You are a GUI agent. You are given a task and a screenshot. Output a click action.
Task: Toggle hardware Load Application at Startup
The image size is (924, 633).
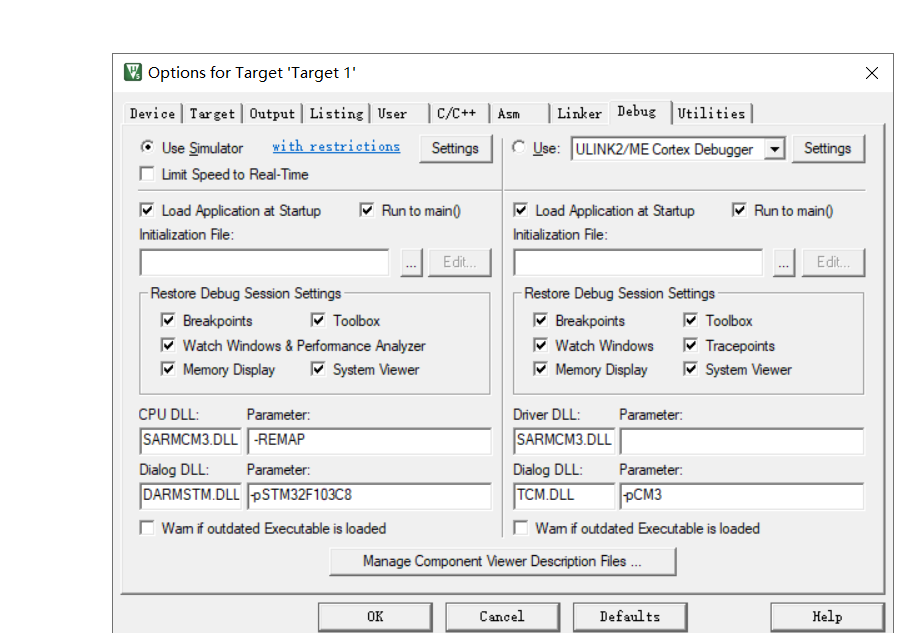(520, 210)
